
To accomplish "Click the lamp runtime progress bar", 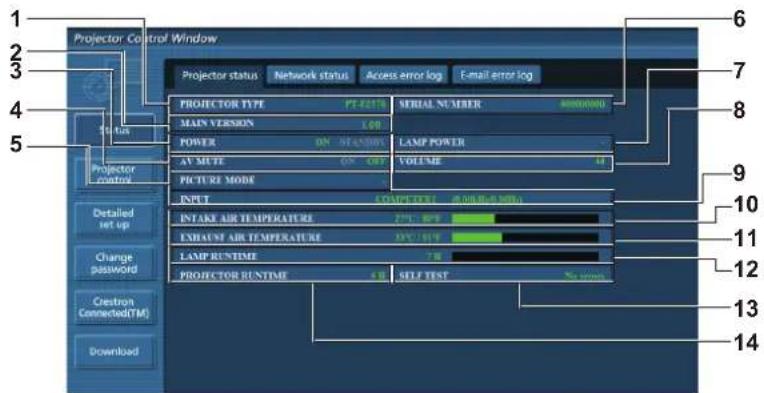I will coord(525,257).
